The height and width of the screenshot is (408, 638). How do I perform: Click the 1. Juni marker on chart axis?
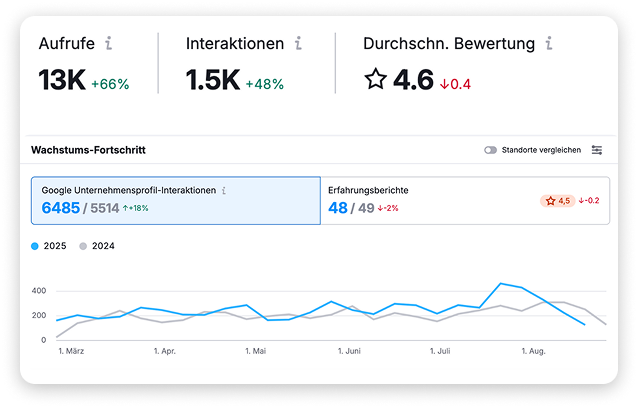click(x=349, y=352)
